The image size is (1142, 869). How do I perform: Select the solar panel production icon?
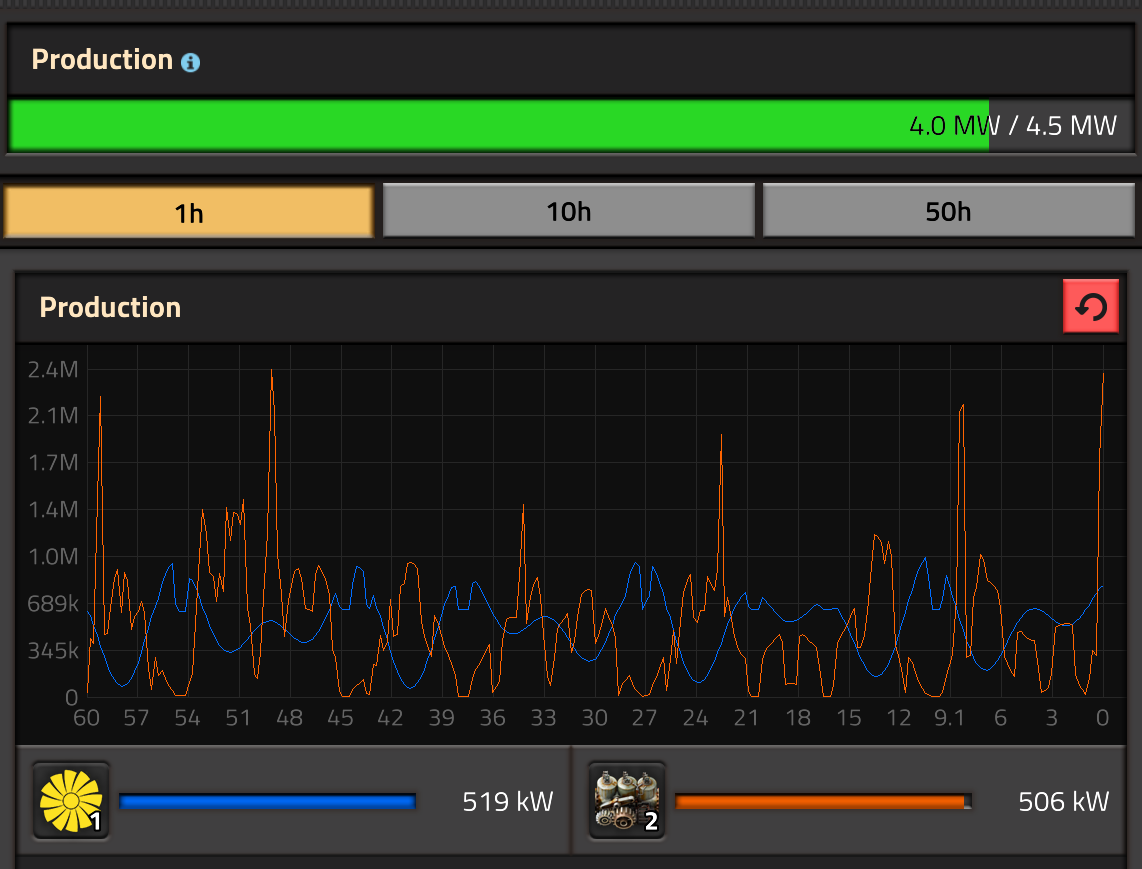(70, 800)
